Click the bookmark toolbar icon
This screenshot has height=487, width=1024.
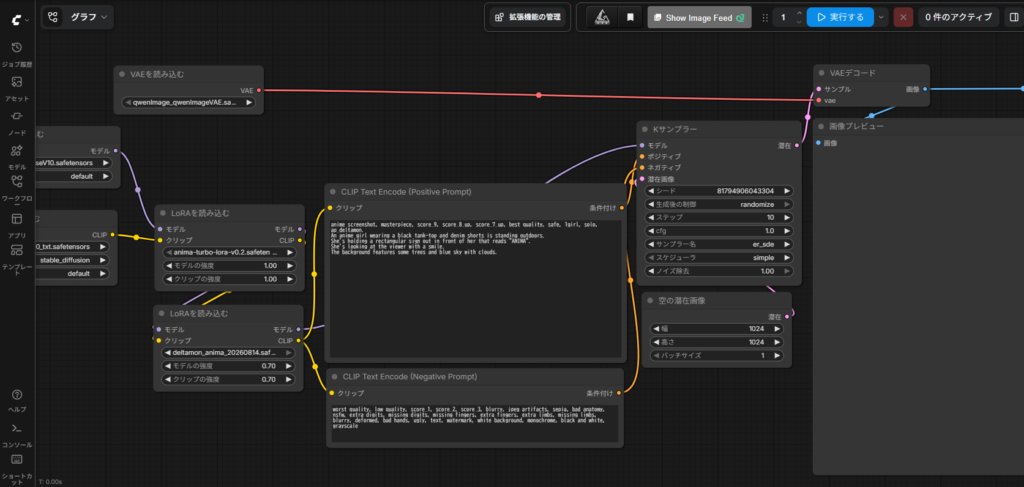click(630, 18)
